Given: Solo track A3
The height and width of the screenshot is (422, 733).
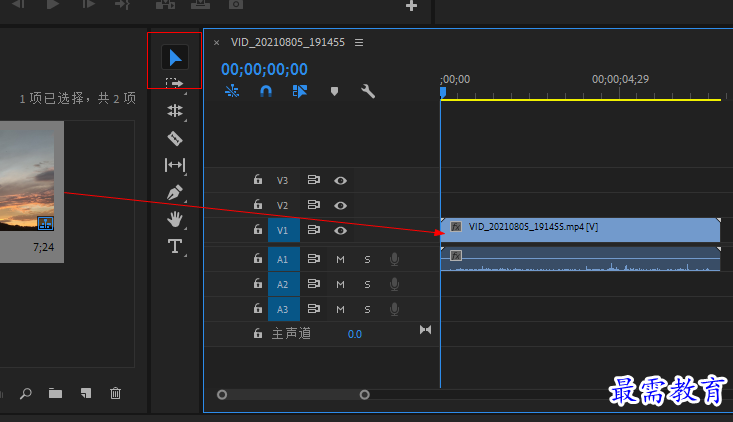Looking at the screenshot, I should click(367, 309).
